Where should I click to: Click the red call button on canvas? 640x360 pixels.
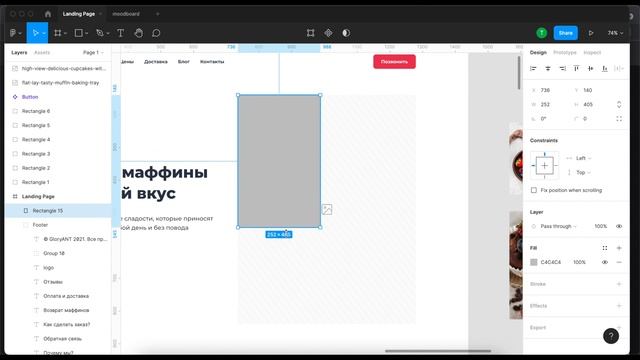click(x=394, y=62)
